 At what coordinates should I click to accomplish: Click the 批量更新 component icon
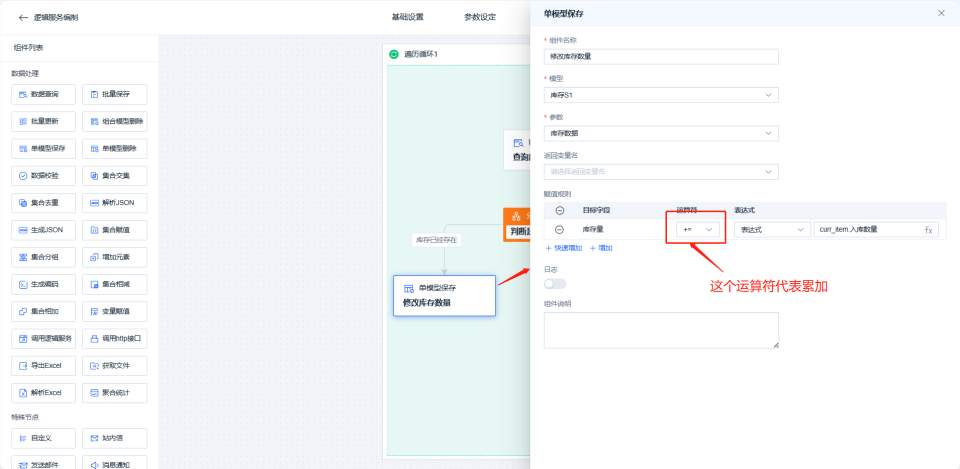[23, 122]
